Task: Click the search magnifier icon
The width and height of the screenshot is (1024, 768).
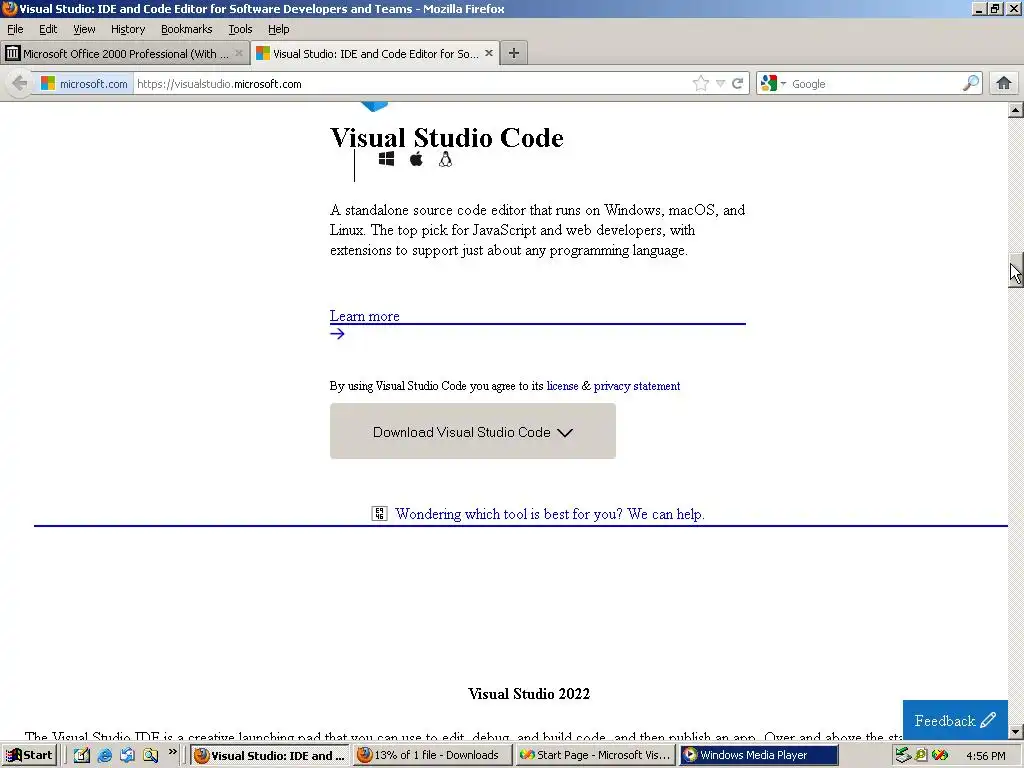Action: pos(971,84)
